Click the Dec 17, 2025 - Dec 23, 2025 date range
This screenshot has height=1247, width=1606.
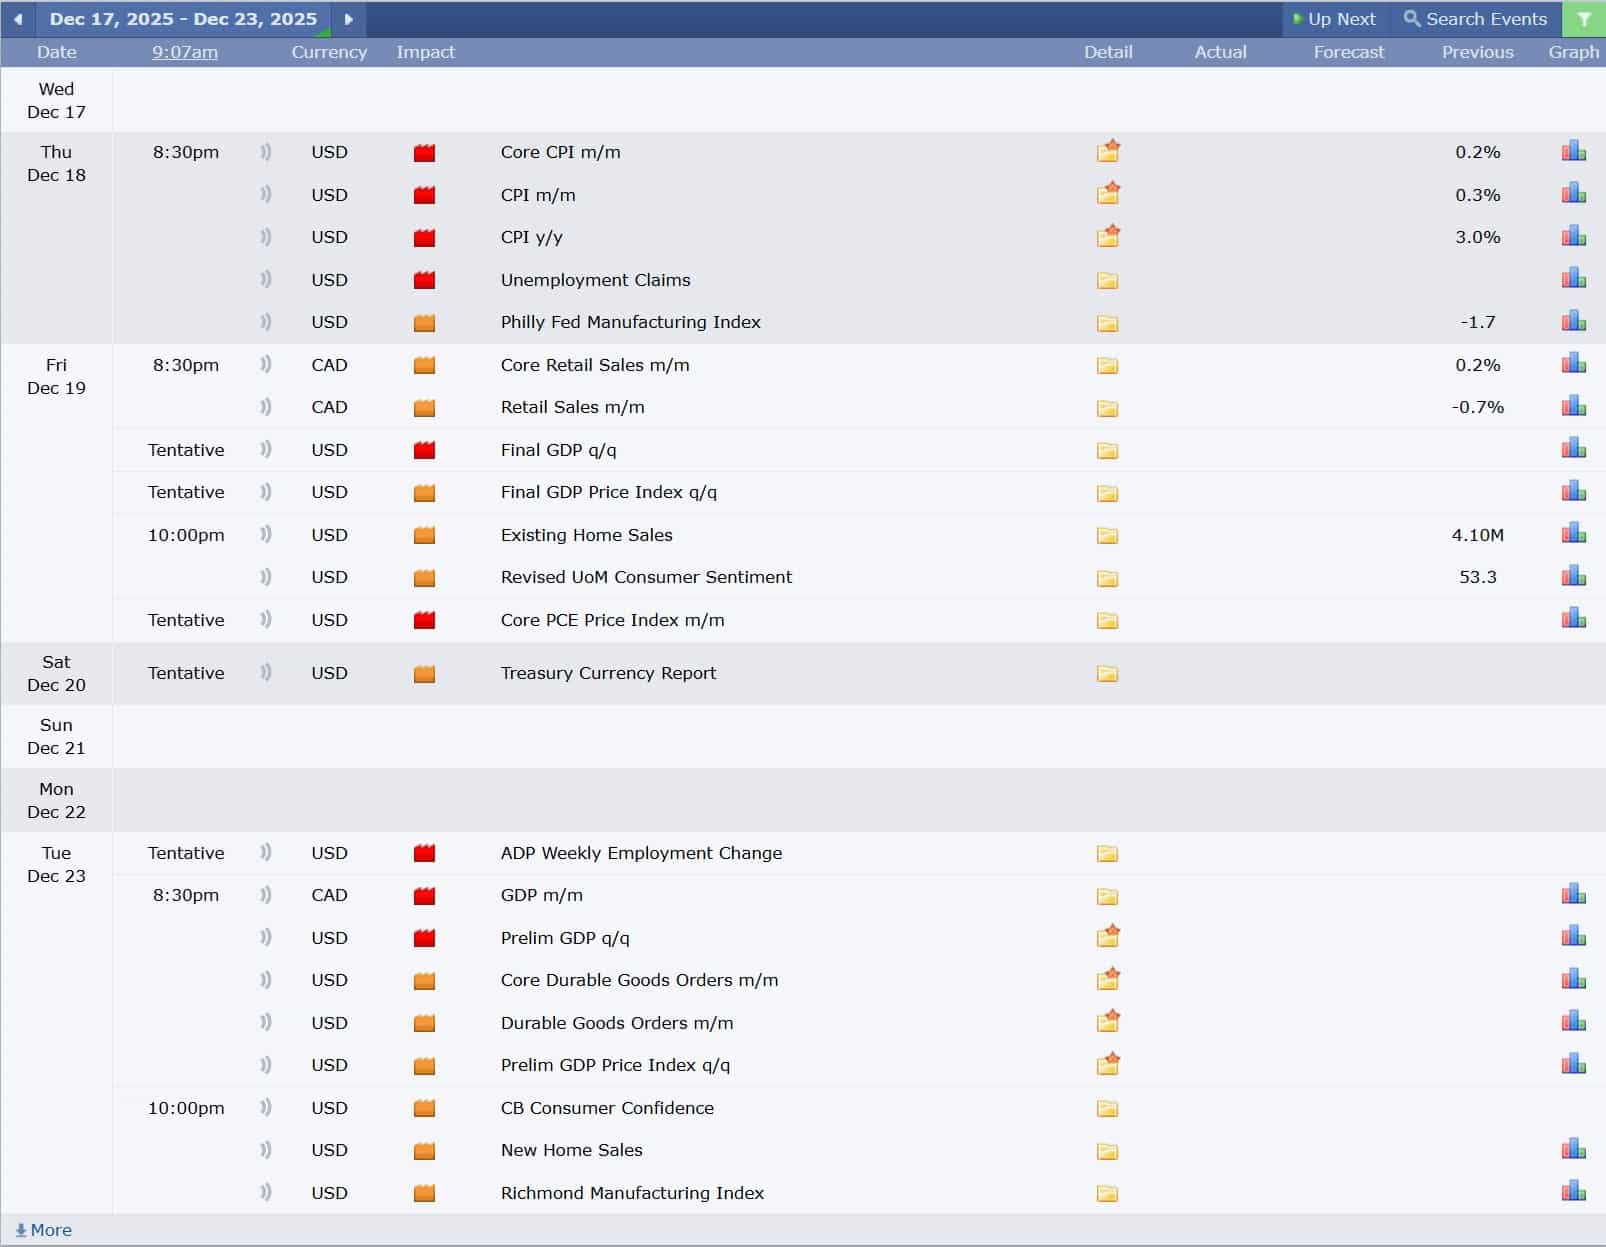coord(183,19)
